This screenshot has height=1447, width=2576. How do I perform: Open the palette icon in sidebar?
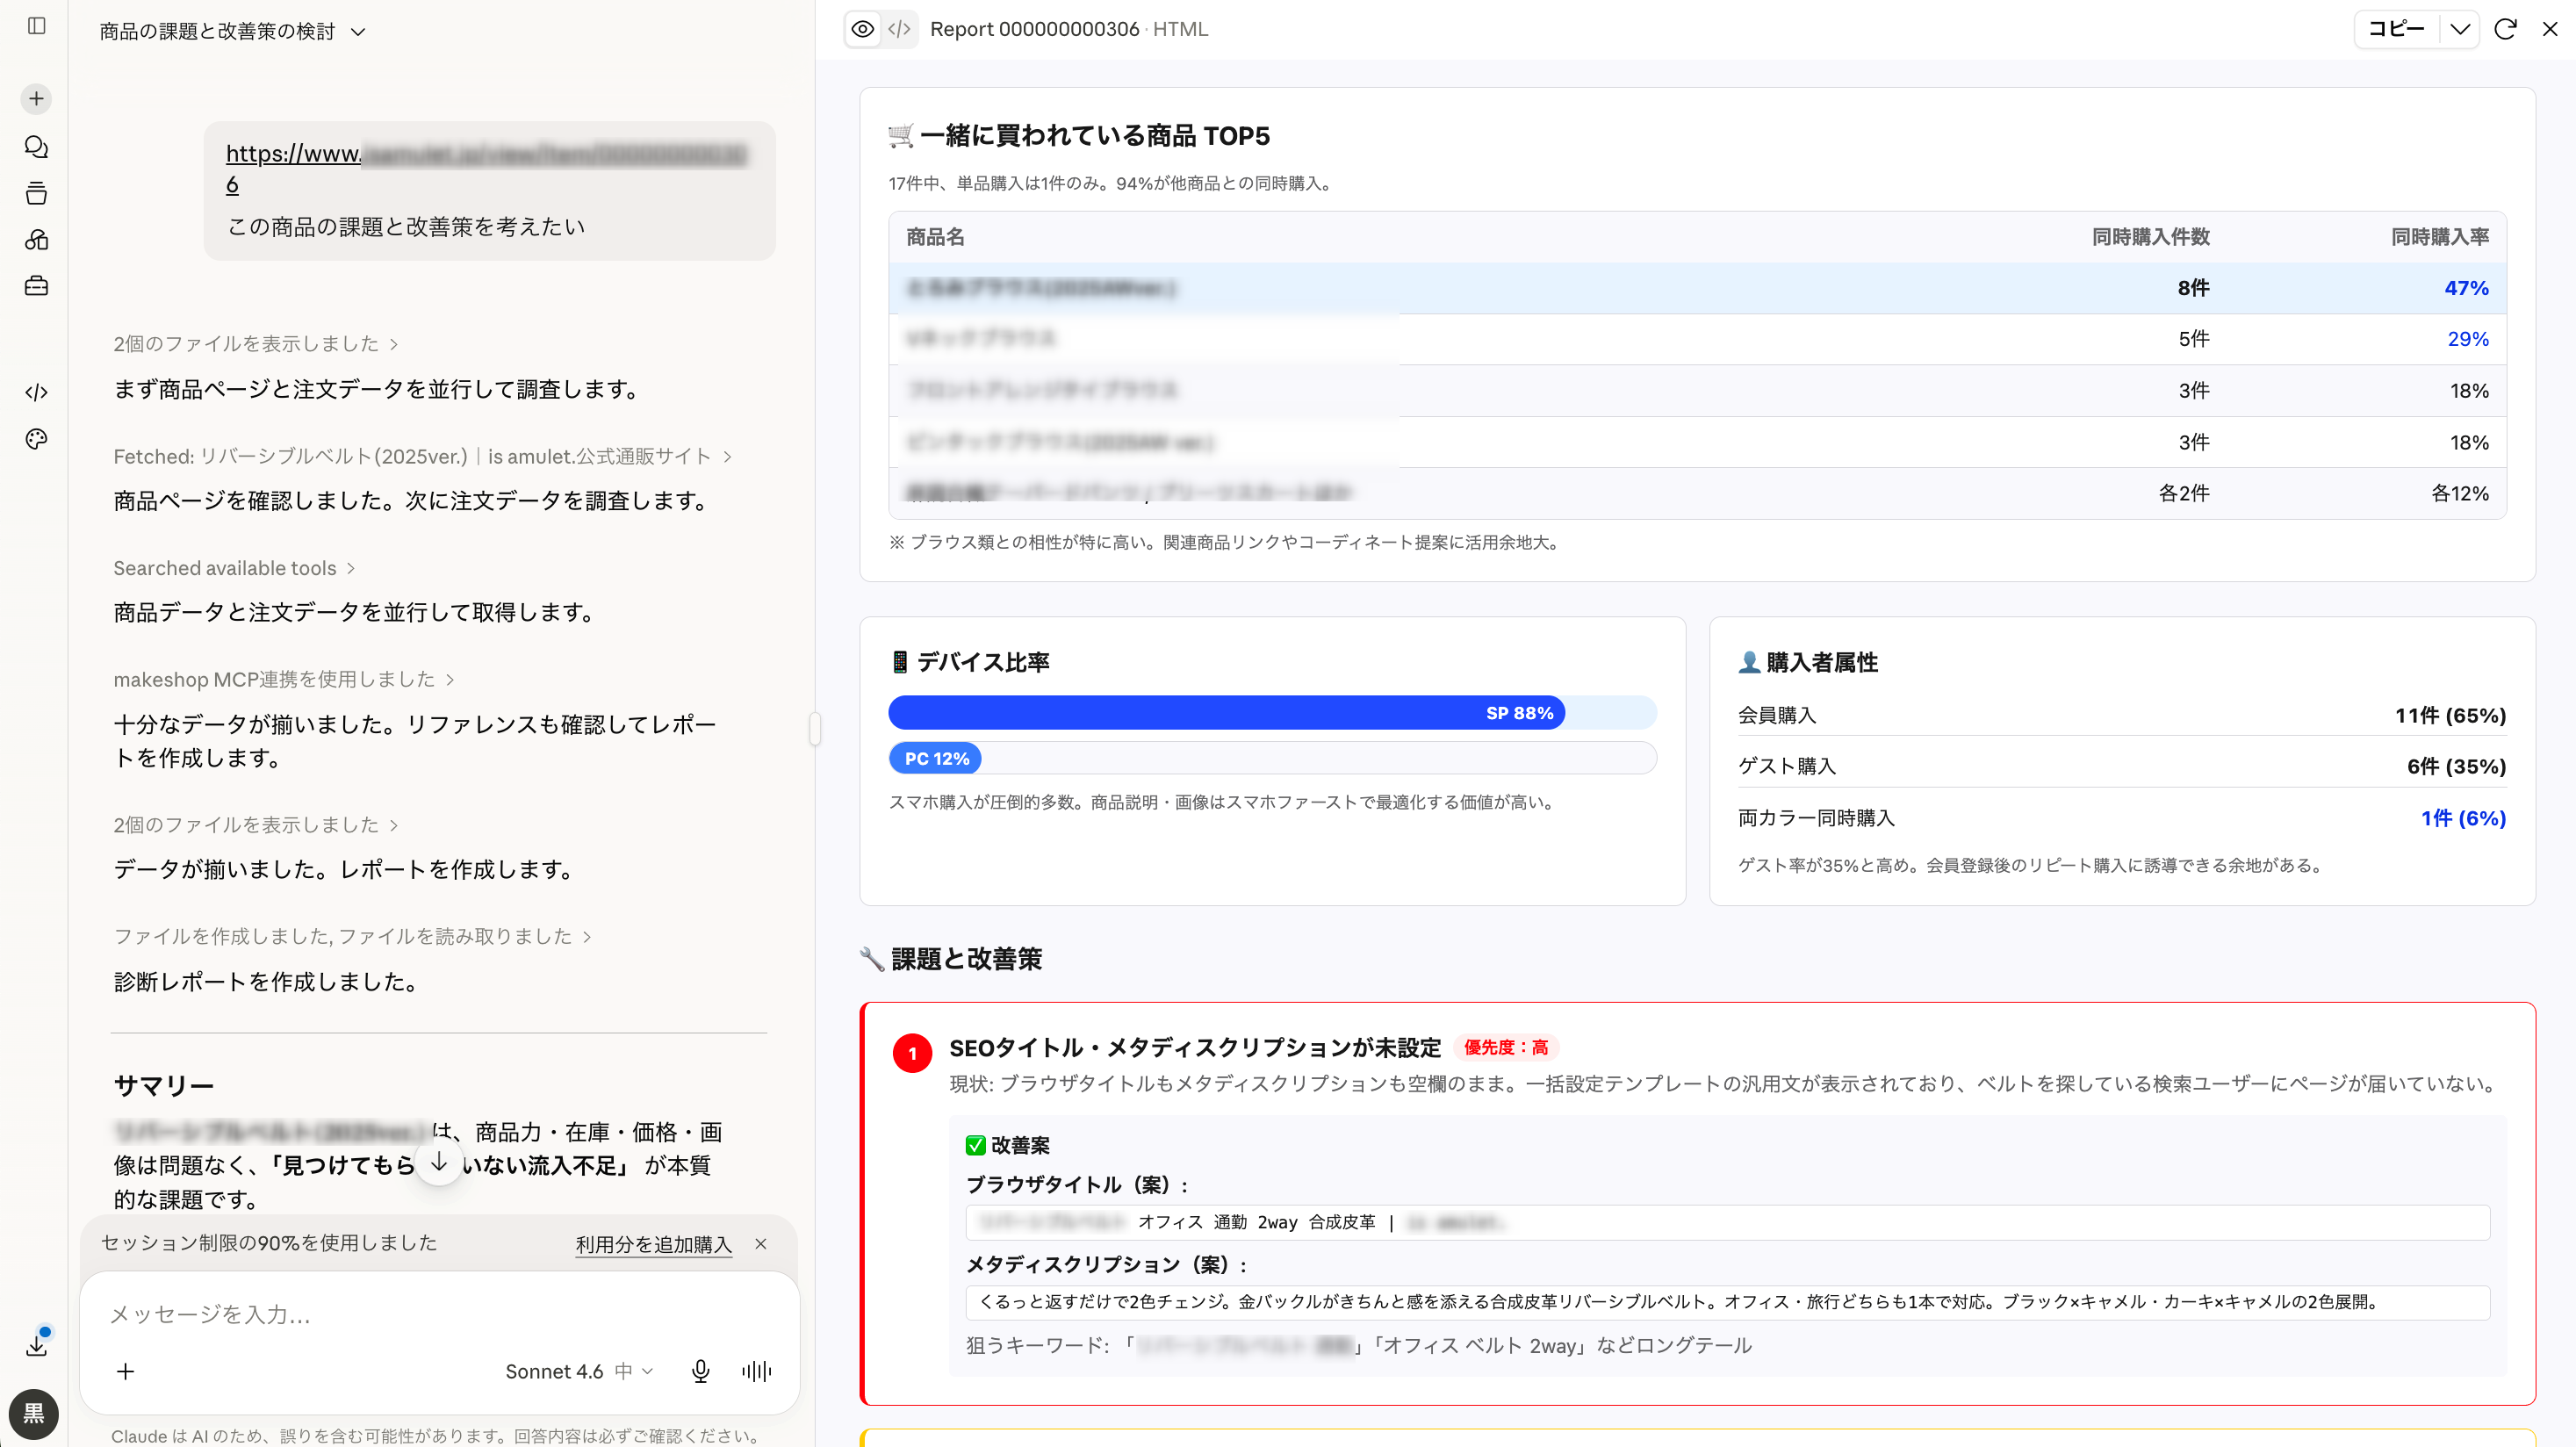tap(36, 439)
